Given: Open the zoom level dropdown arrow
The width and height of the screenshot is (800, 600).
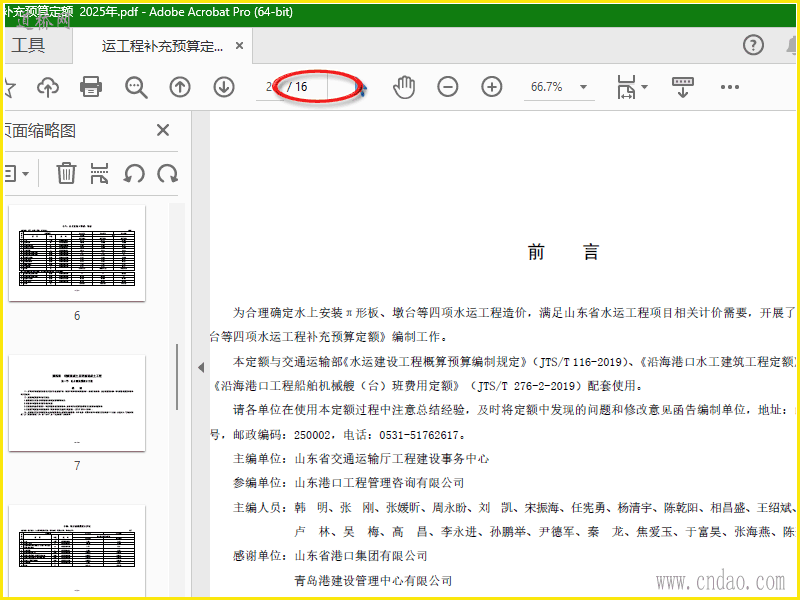Looking at the screenshot, I should pyautogui.click(x=583, y=87).
